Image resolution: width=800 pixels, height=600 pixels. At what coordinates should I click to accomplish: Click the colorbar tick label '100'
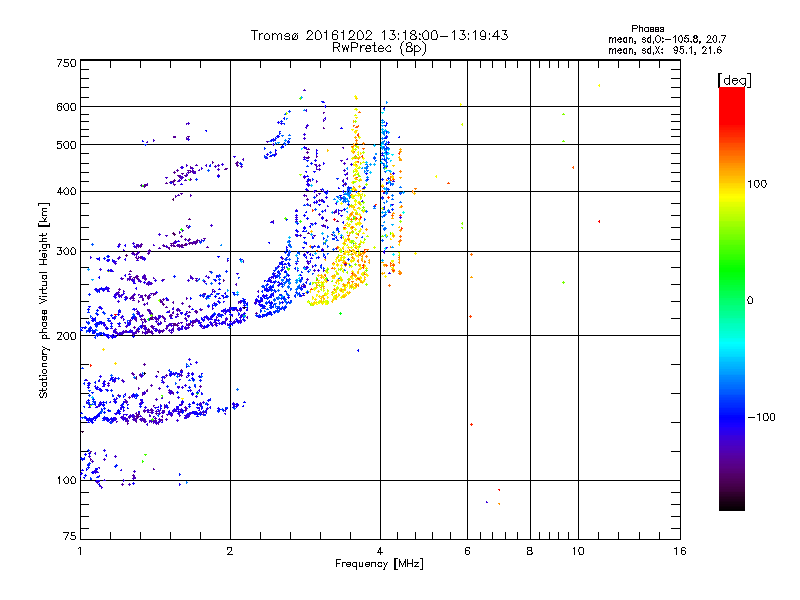click(757, 184)
